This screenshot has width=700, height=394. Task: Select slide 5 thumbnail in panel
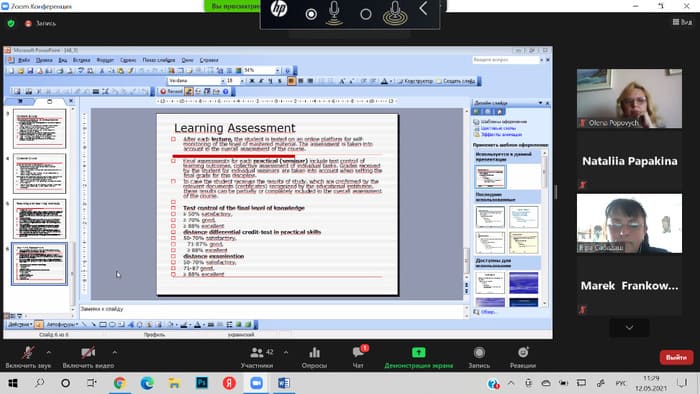40,219
